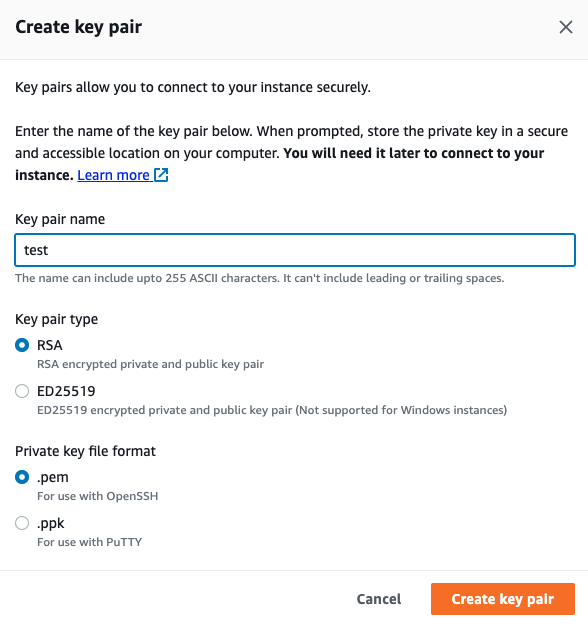This screenshot has width=588, height=624.
Task: Open the Learn more link
Action: 113,175
